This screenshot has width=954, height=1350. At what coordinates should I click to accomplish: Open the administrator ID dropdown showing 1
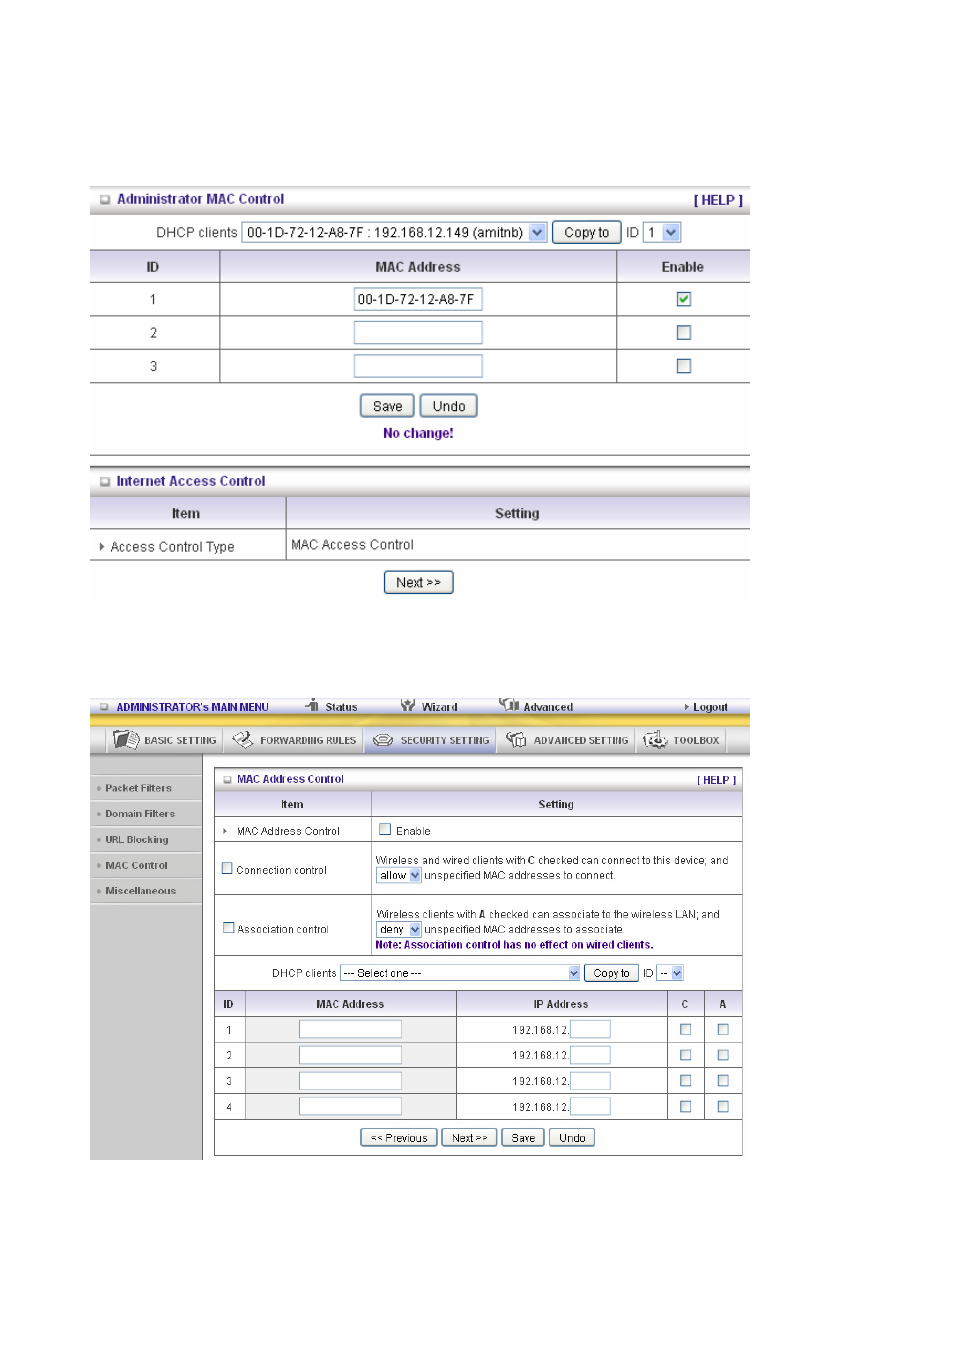coord(662,232)
